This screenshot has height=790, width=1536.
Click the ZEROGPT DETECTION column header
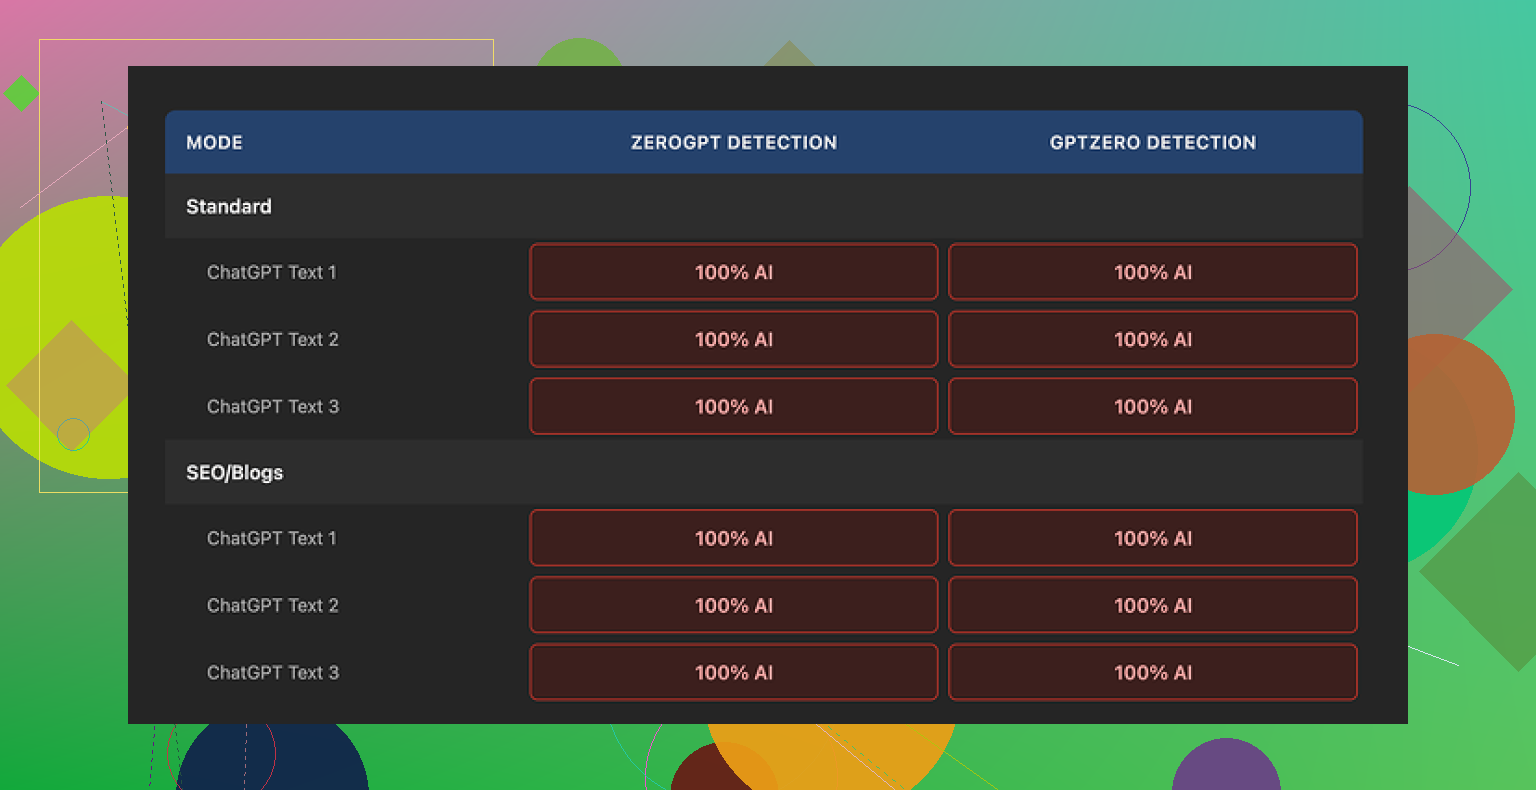point(733,142)
